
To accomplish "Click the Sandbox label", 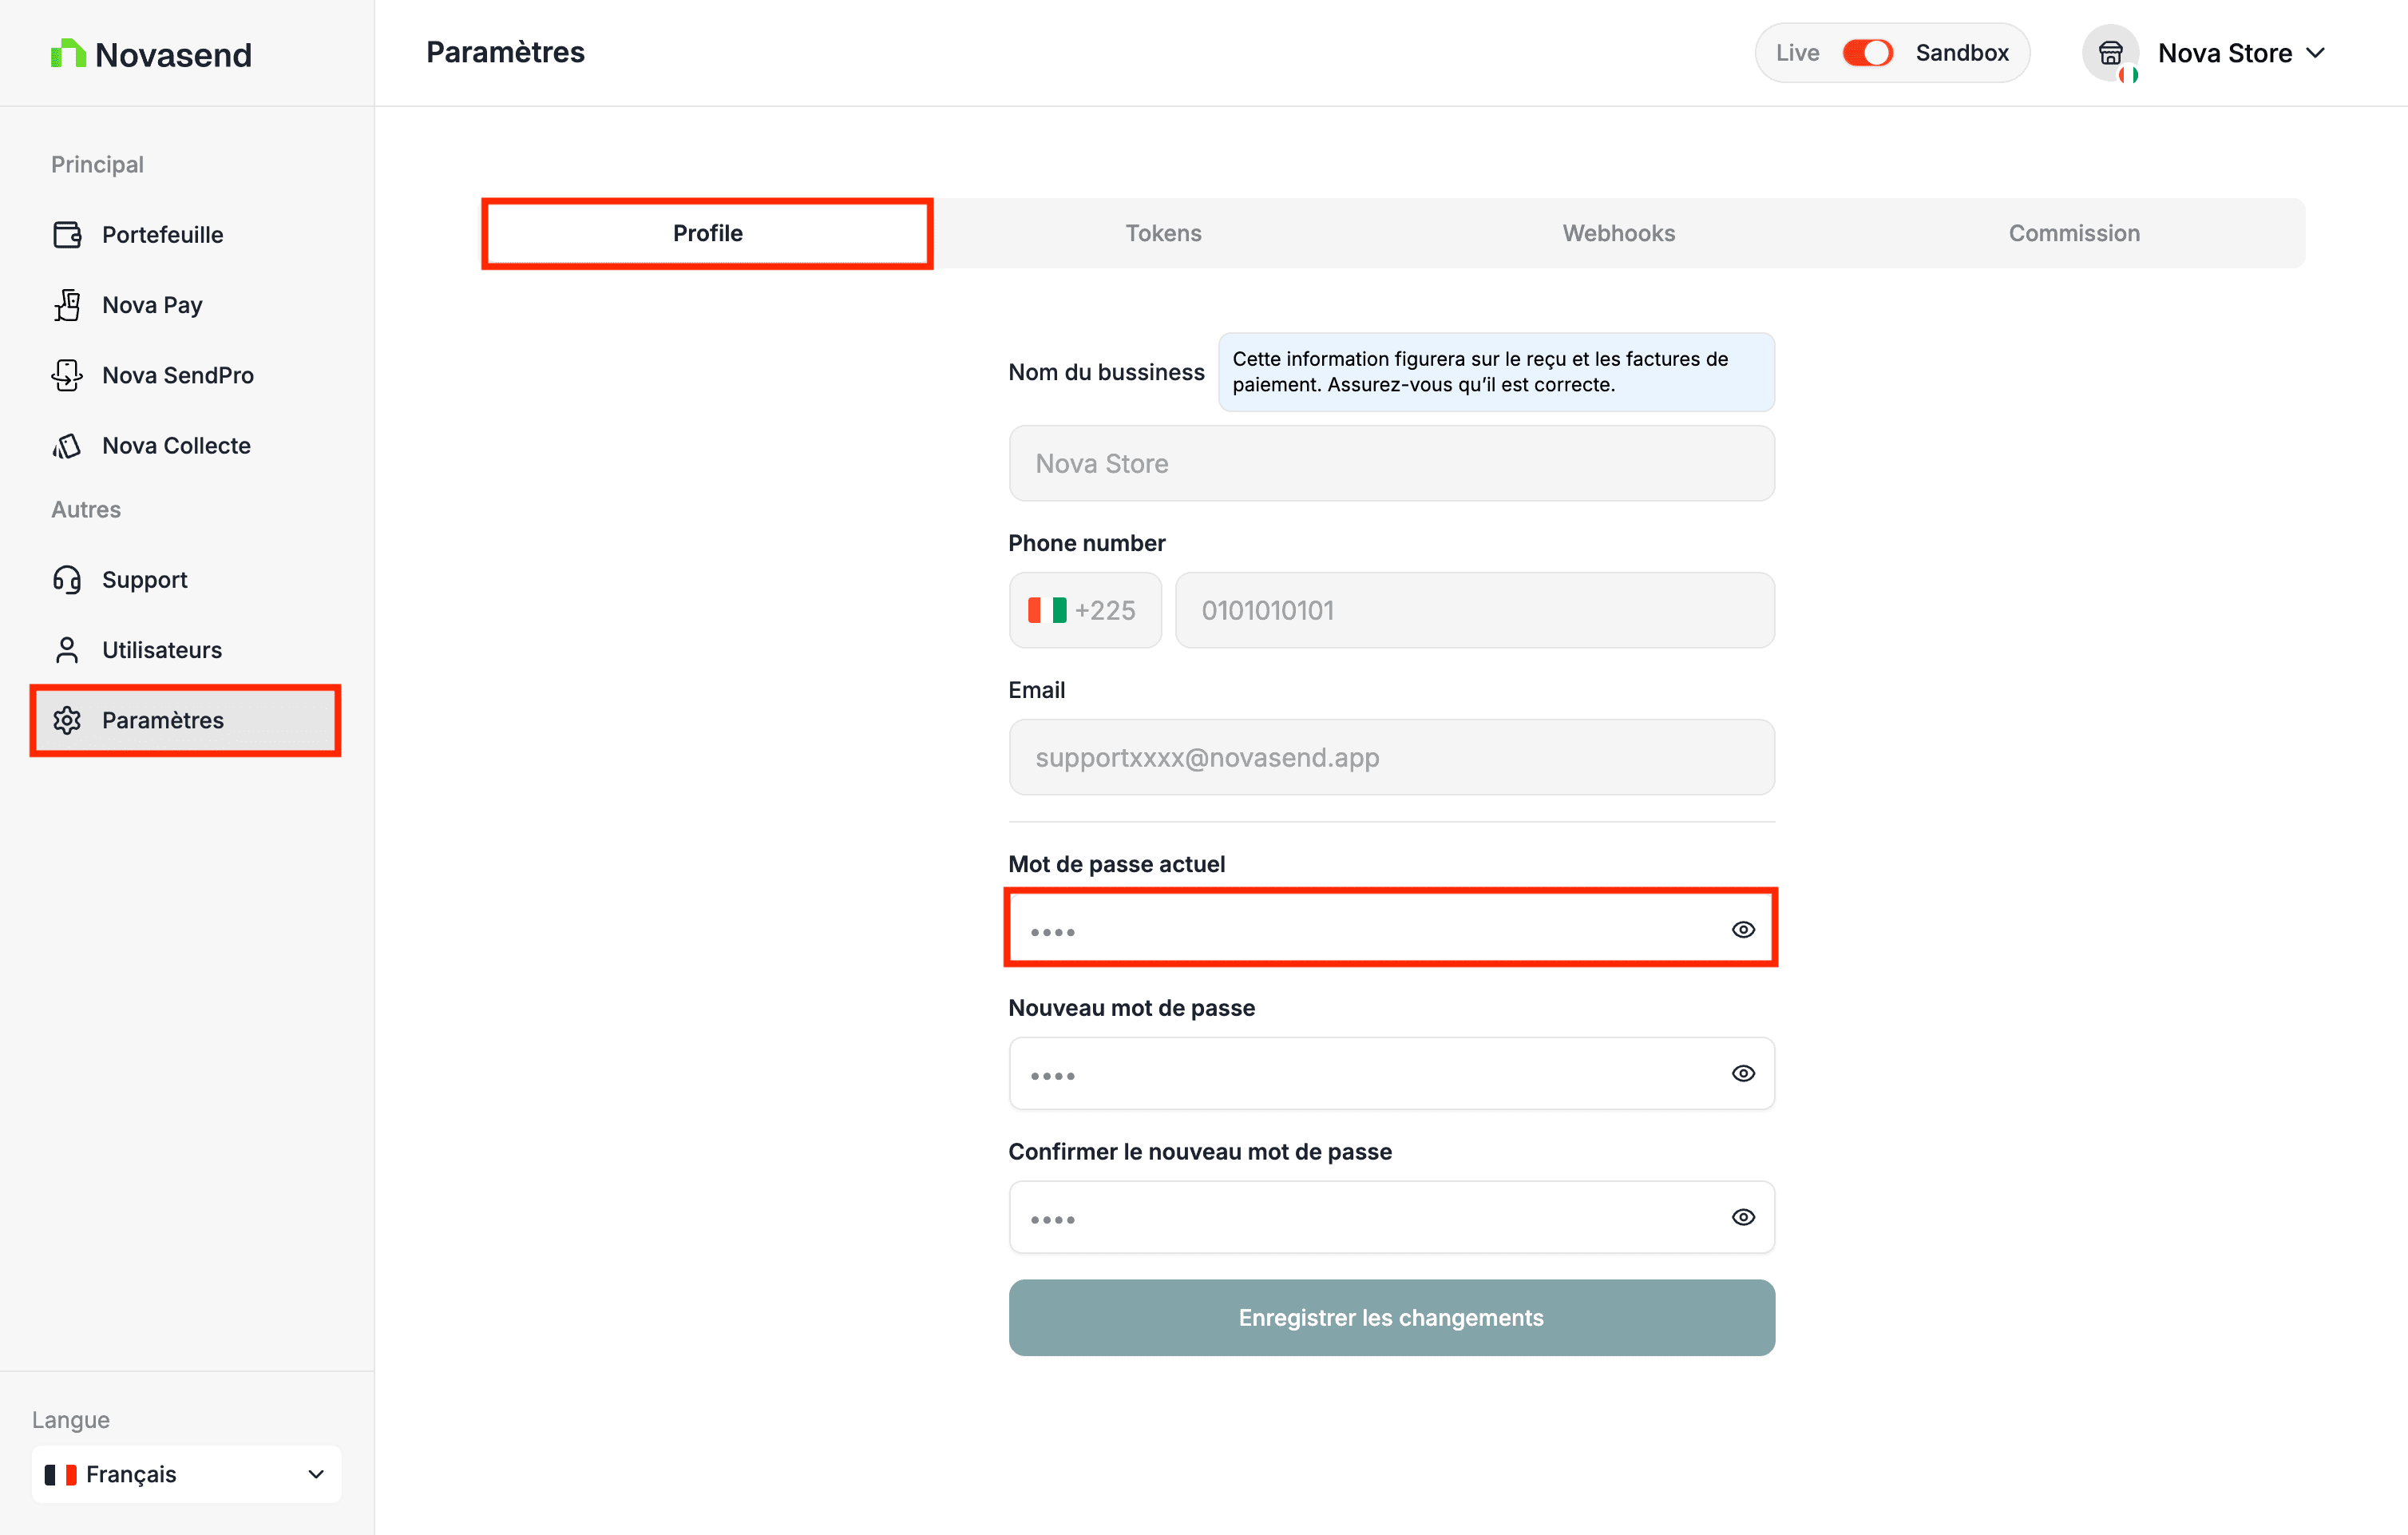I will (1962, 53).
